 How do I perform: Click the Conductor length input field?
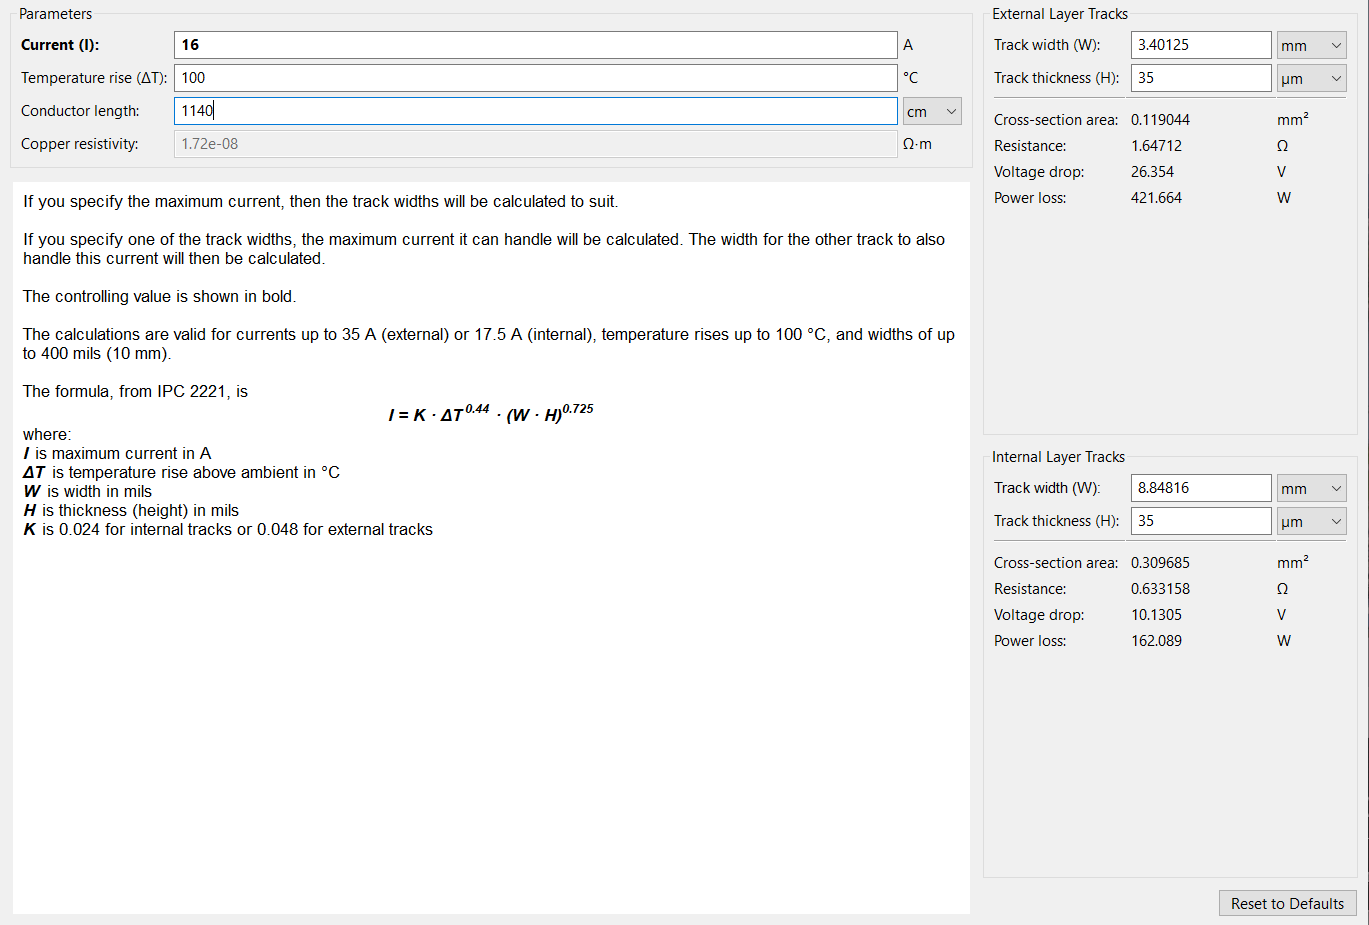[x=535, y=111]
